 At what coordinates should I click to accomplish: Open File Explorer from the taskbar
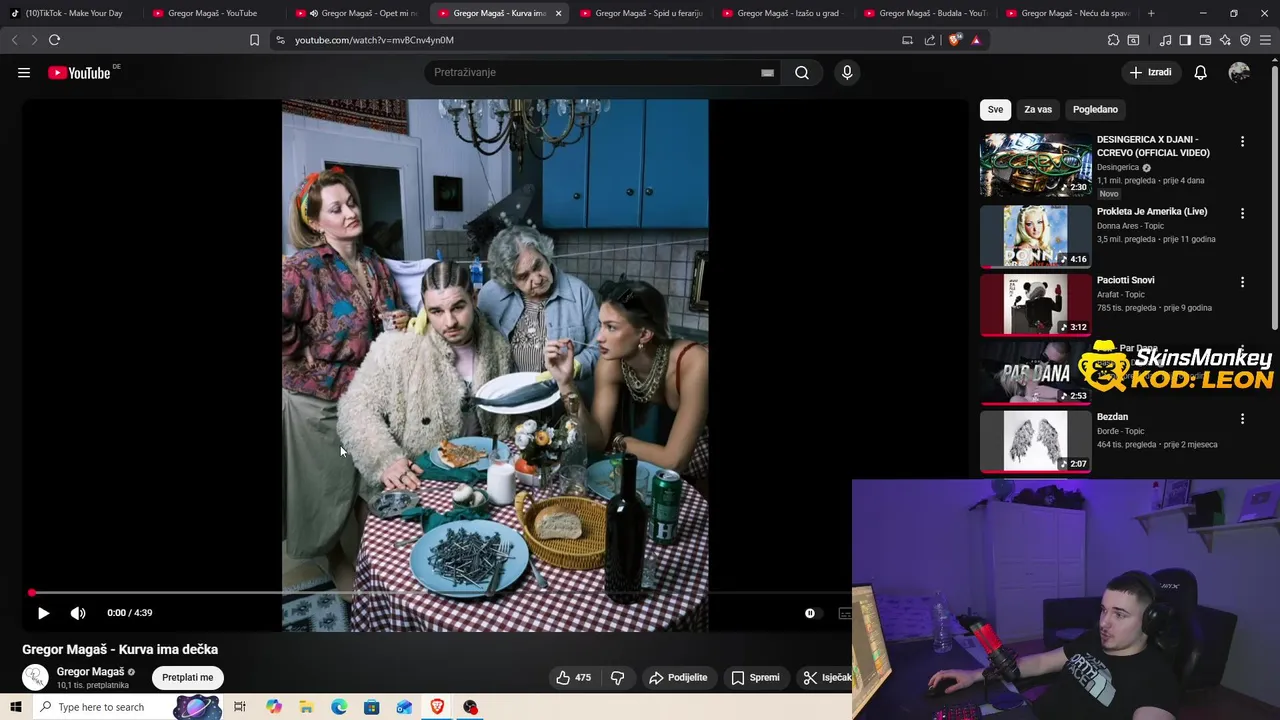click(306, 707)
